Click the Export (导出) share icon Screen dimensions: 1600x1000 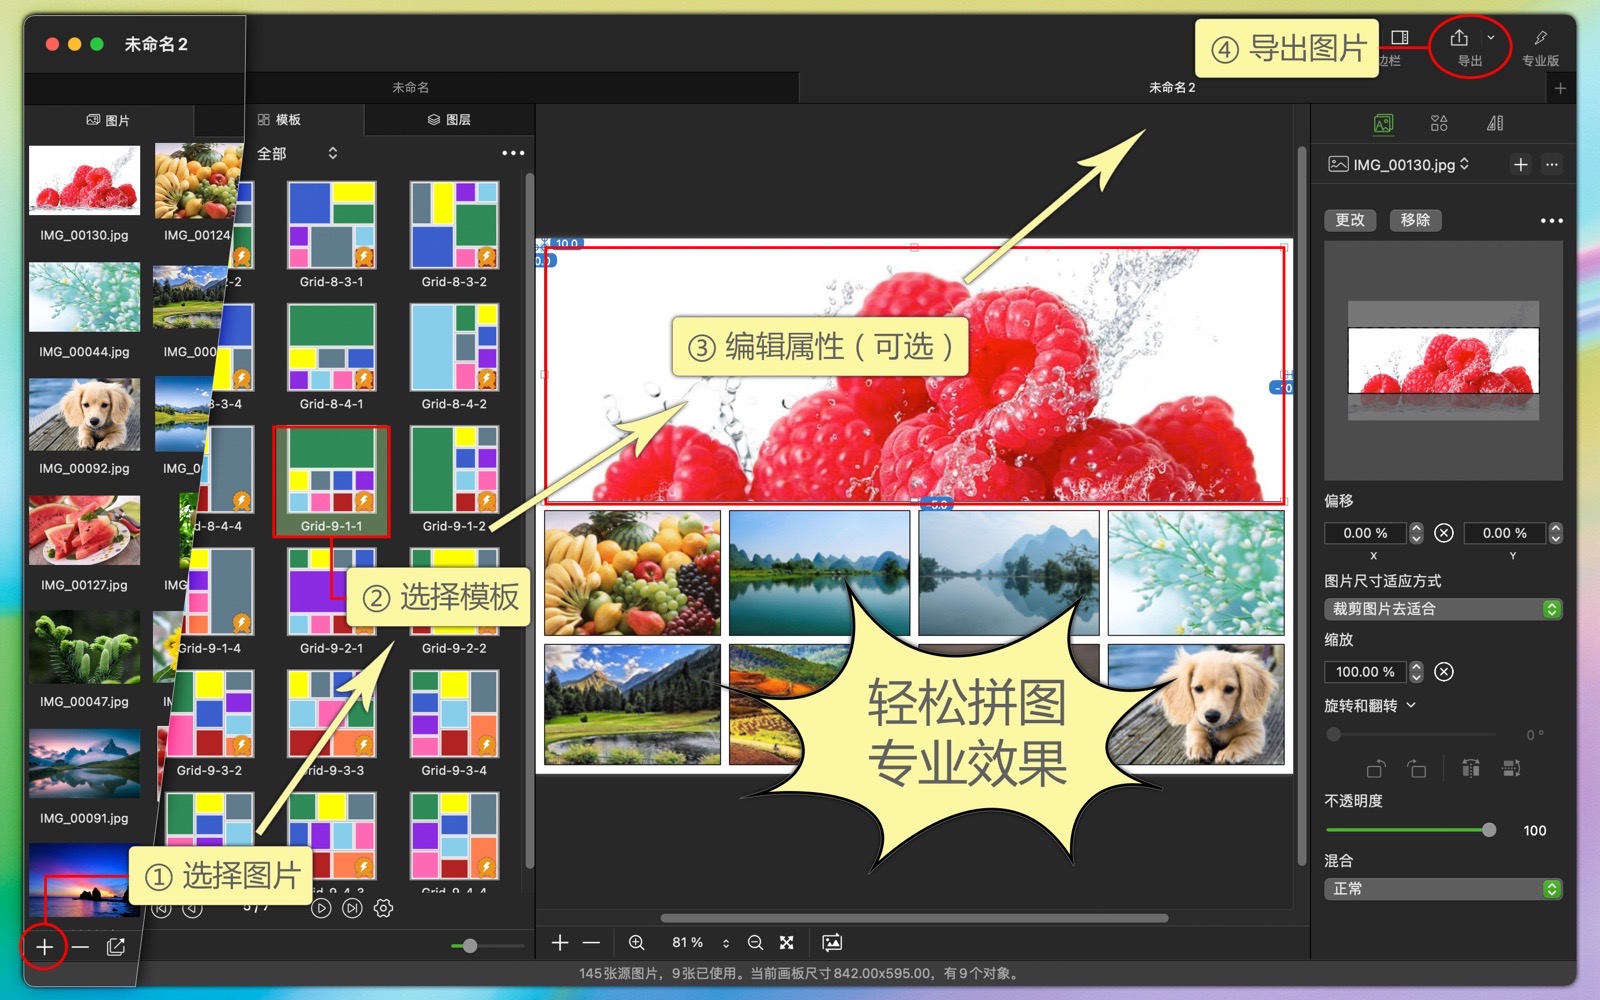pos(1459,39)
